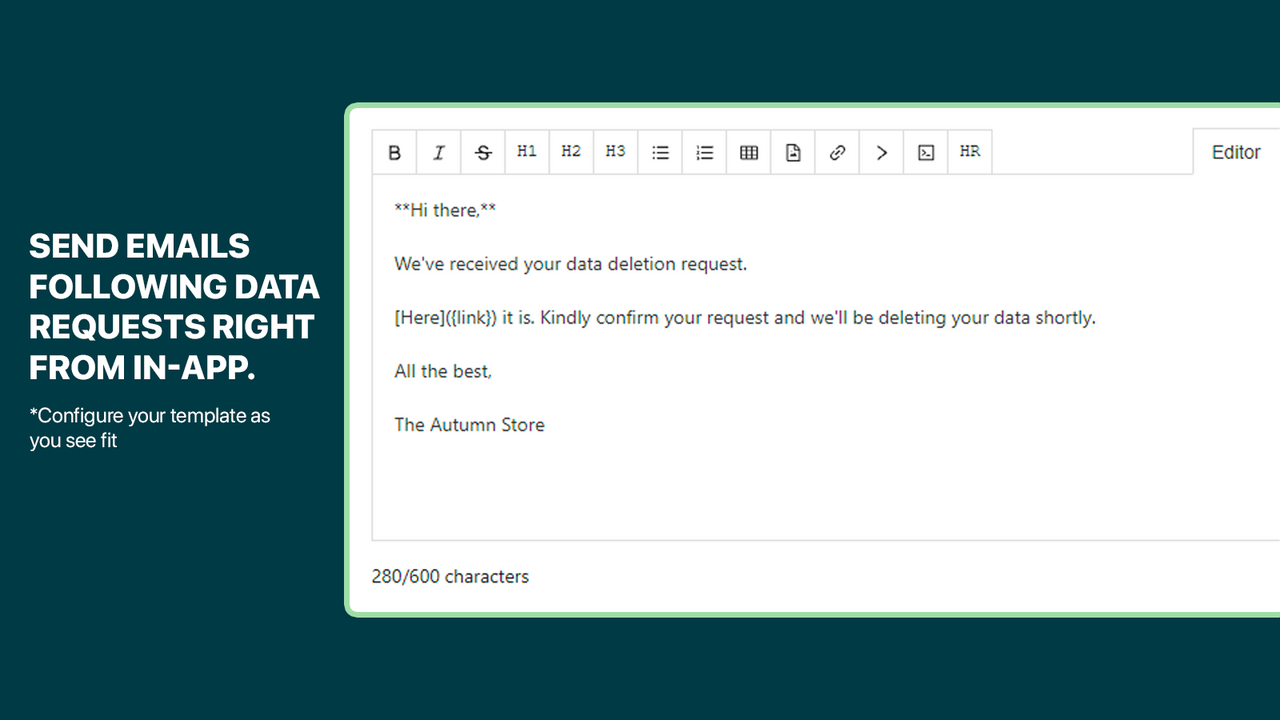Insert an H2 heading
The image size is (1280, 720).
[571, 152]
